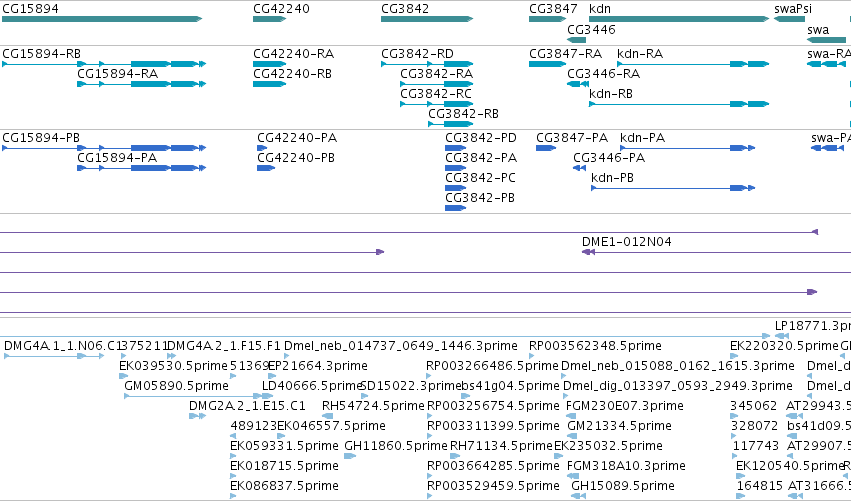Select RP003256754.5prime EST
The width and height of the screenshot is (851, 501).
point(430,416)
